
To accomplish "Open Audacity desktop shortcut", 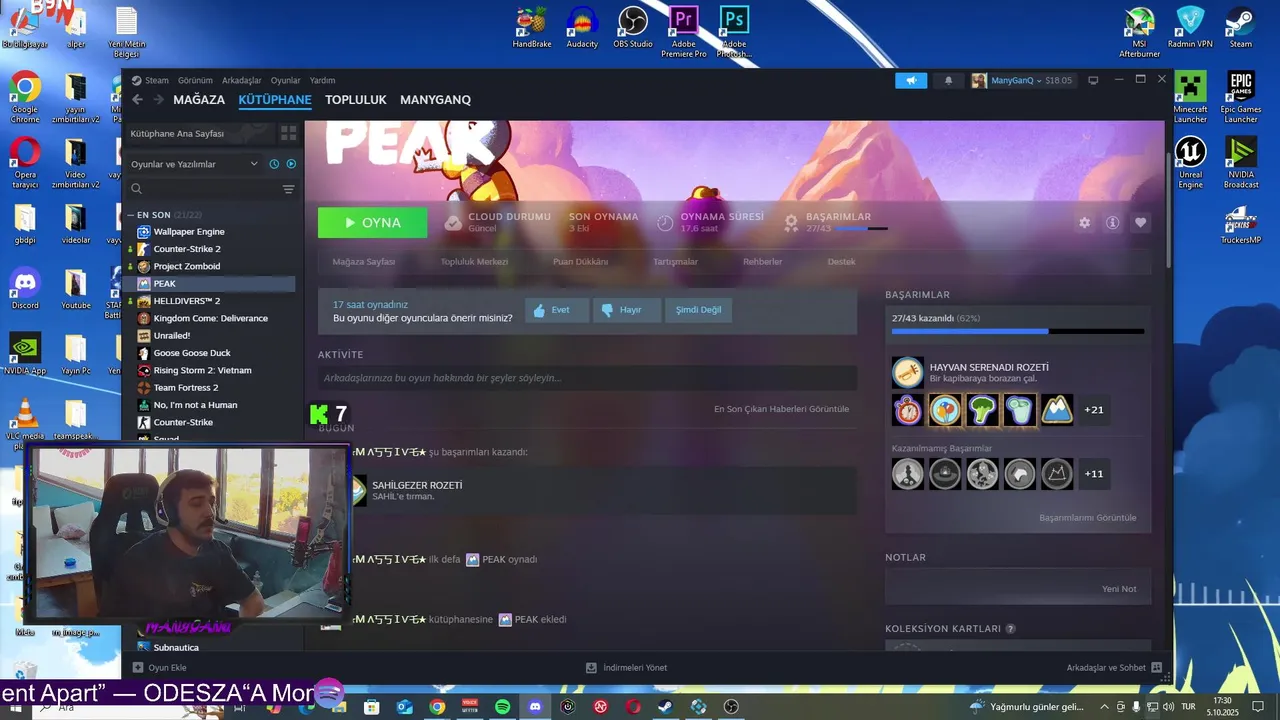I will coord(582,27).
